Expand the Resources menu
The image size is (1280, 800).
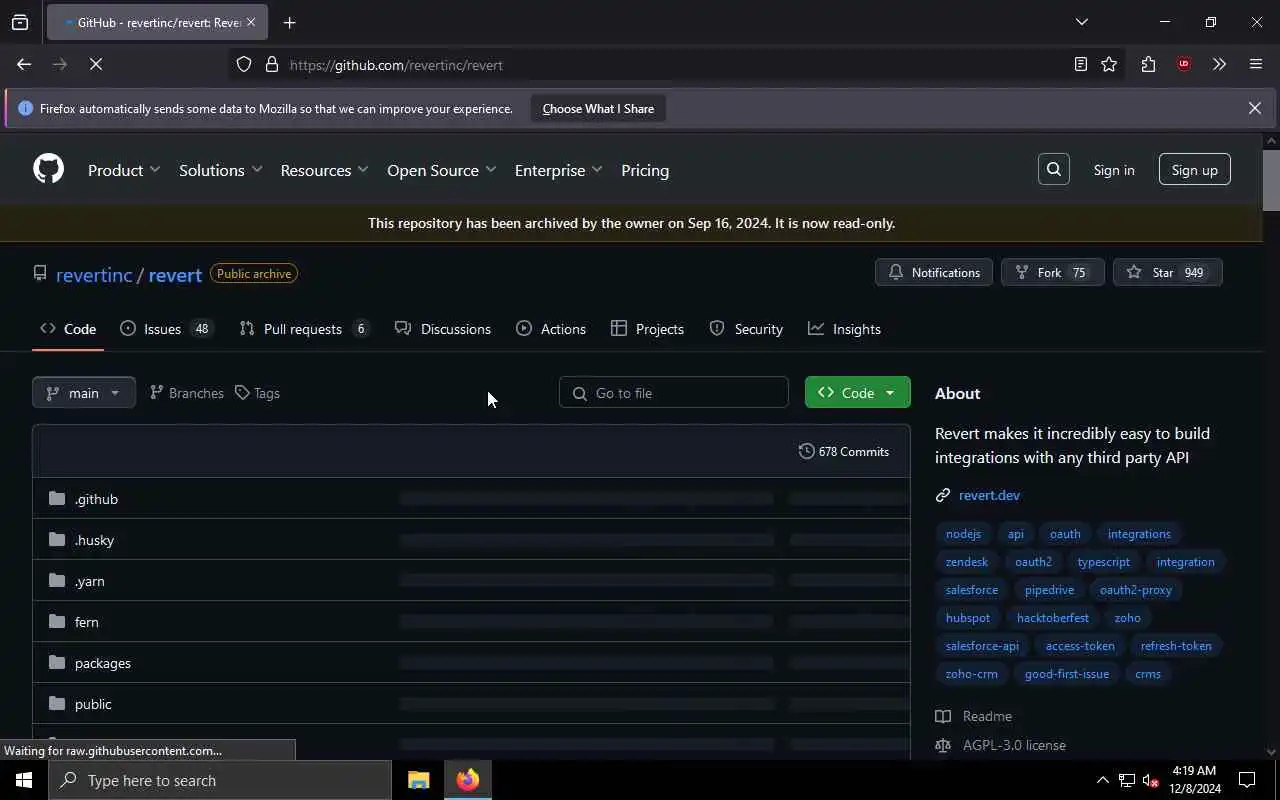pyautogui.click(x=324, y=170)
